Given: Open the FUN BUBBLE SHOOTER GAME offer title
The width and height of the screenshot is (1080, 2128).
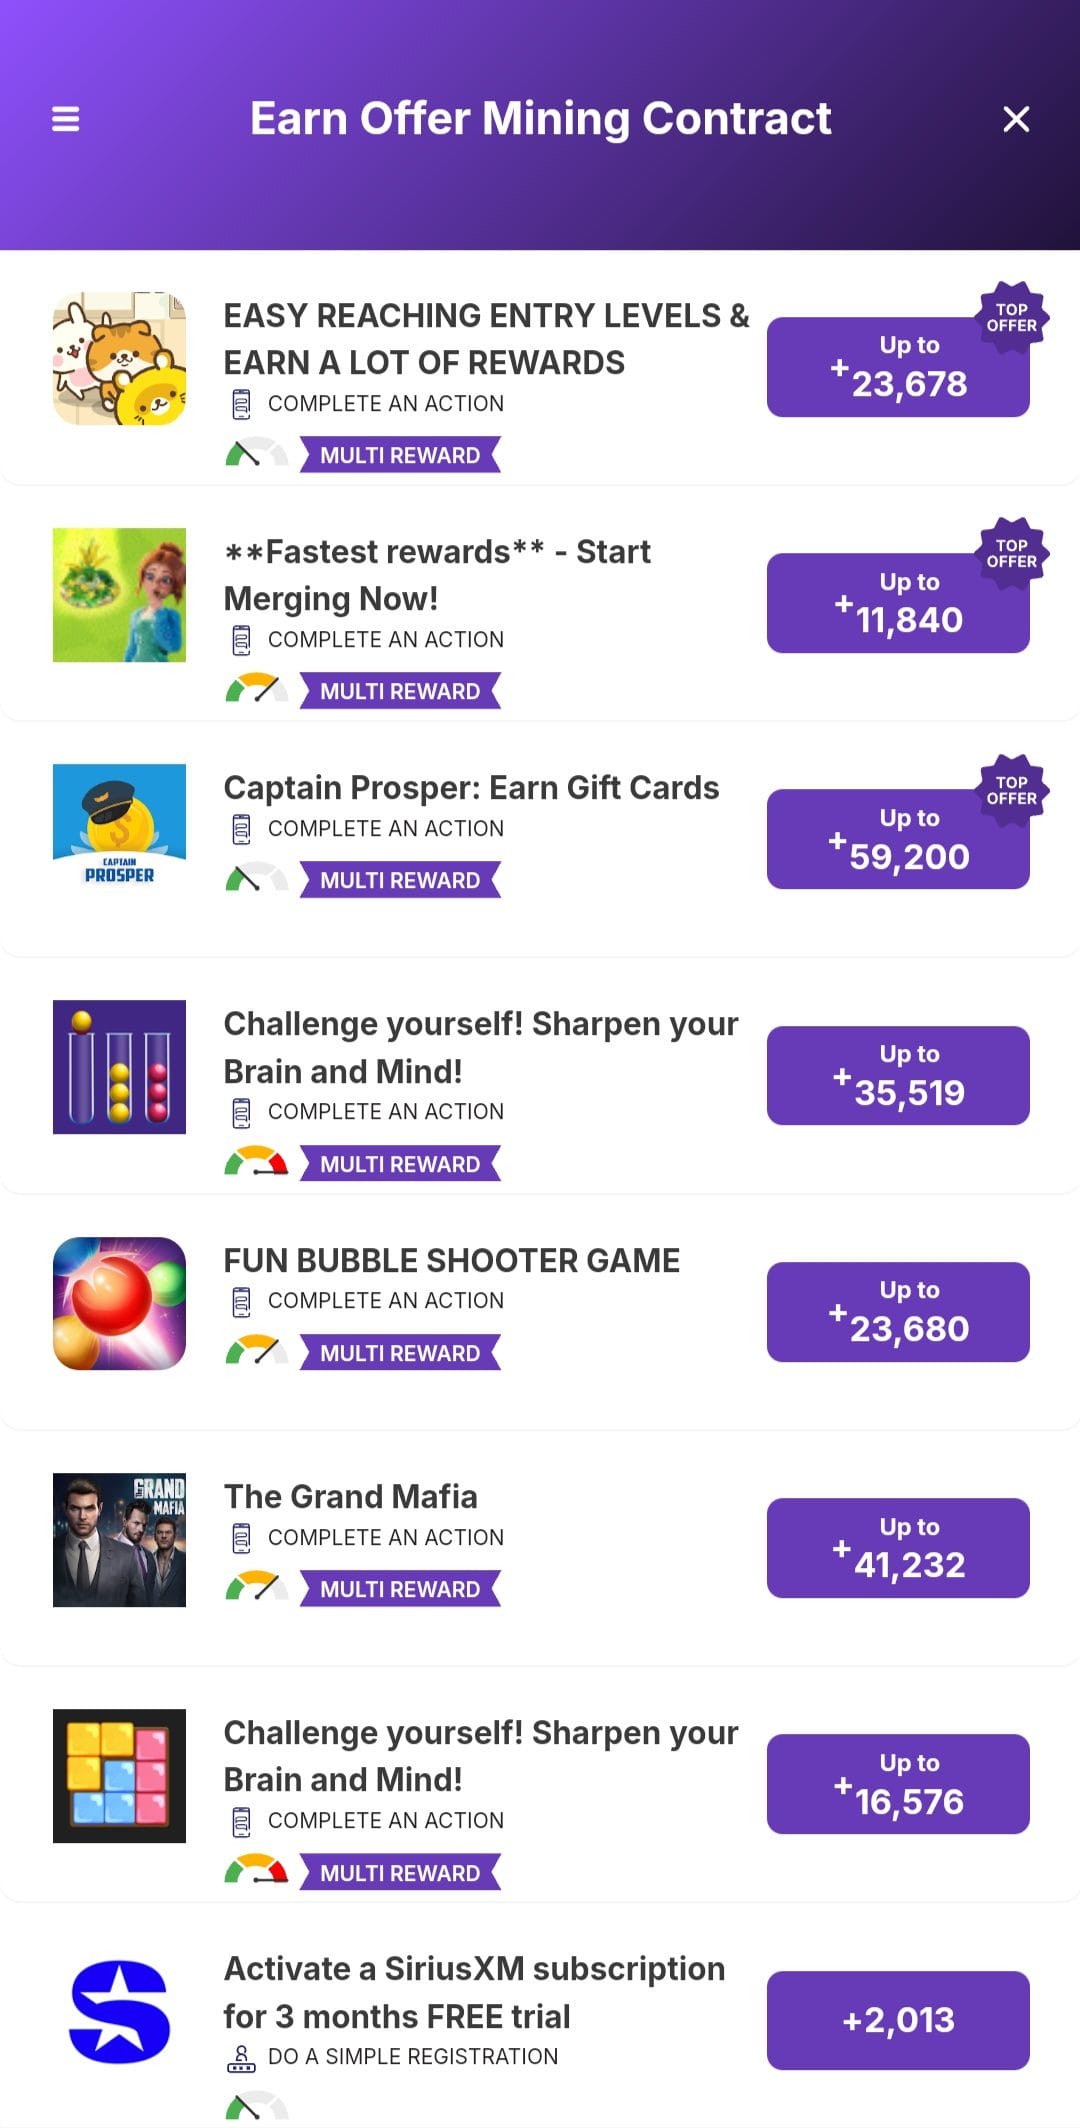Looking at the screenshot, I should coord(452,1260).
